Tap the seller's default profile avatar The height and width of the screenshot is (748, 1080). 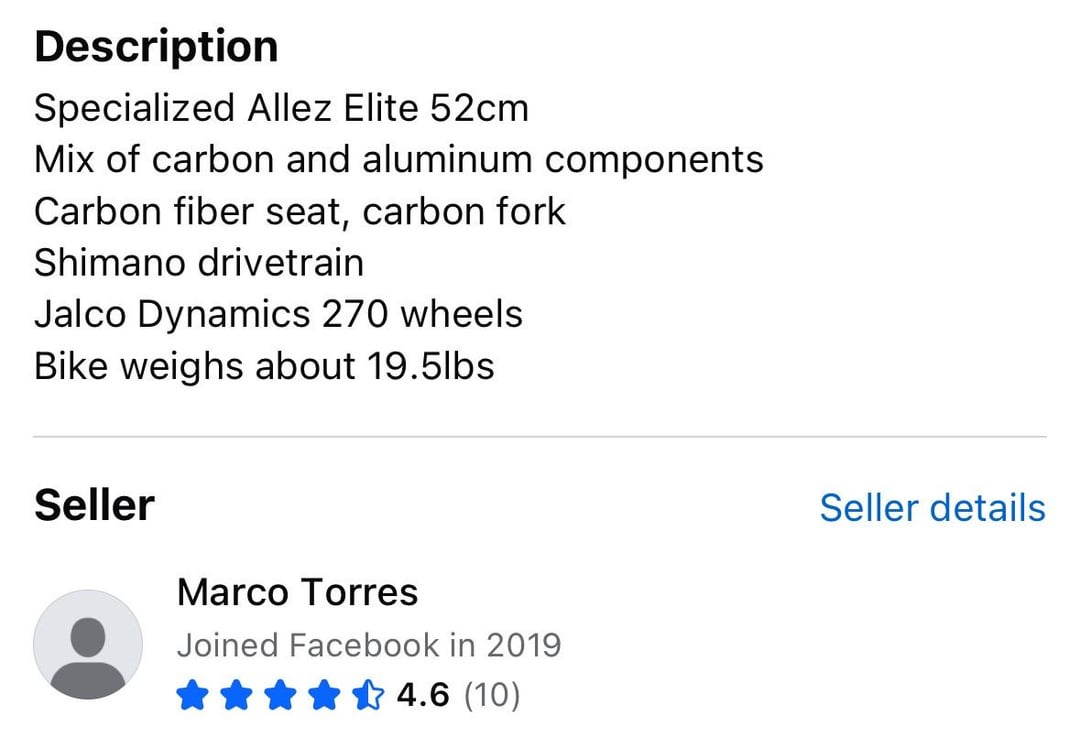pos(88,644)
